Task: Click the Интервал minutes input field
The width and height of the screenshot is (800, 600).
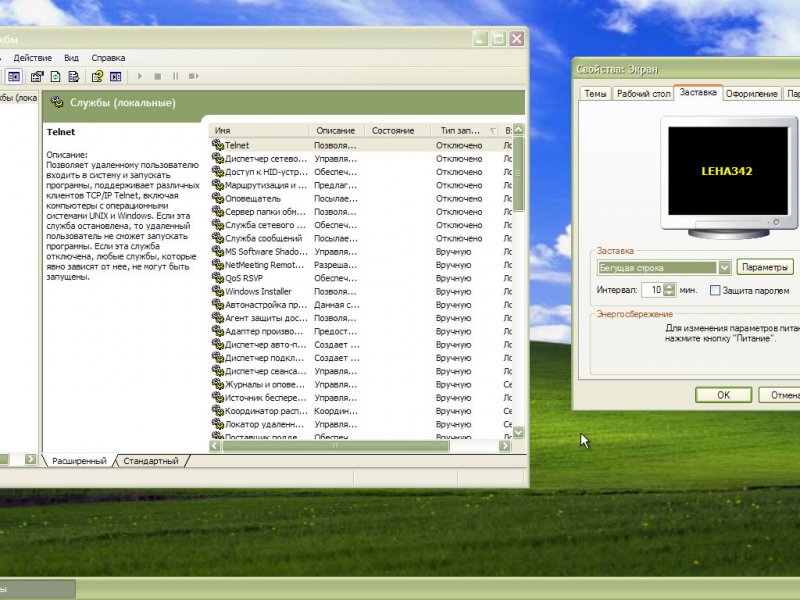Action: (653, 290)
